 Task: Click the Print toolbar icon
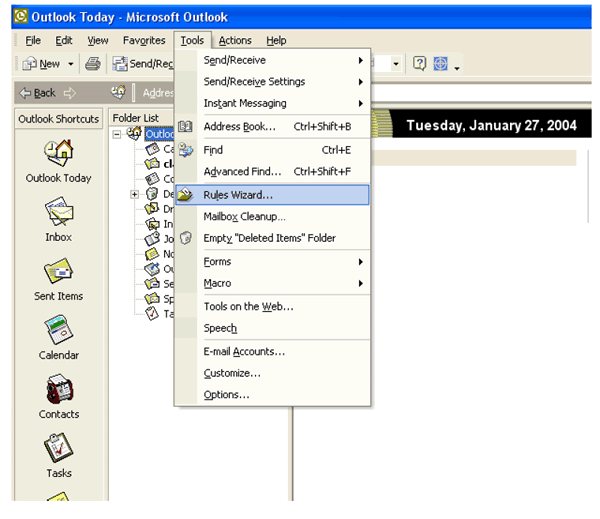(x=93, y=64)
